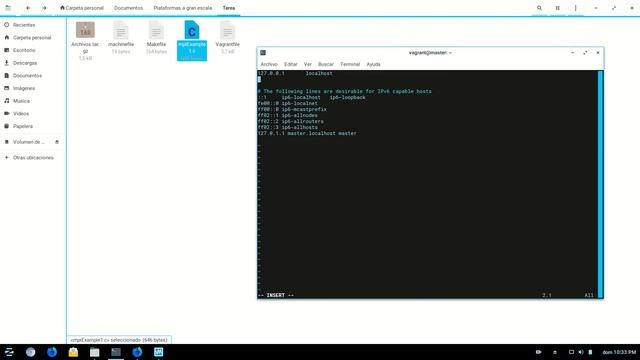Click the terminal vertical scrollbar

click(600, 184)
